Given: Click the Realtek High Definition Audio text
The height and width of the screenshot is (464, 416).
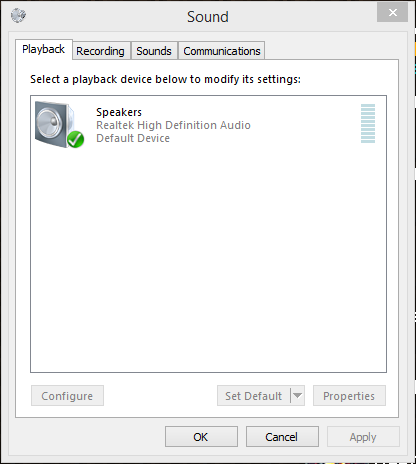Looking at the screenshot, I should pos(173,125).
